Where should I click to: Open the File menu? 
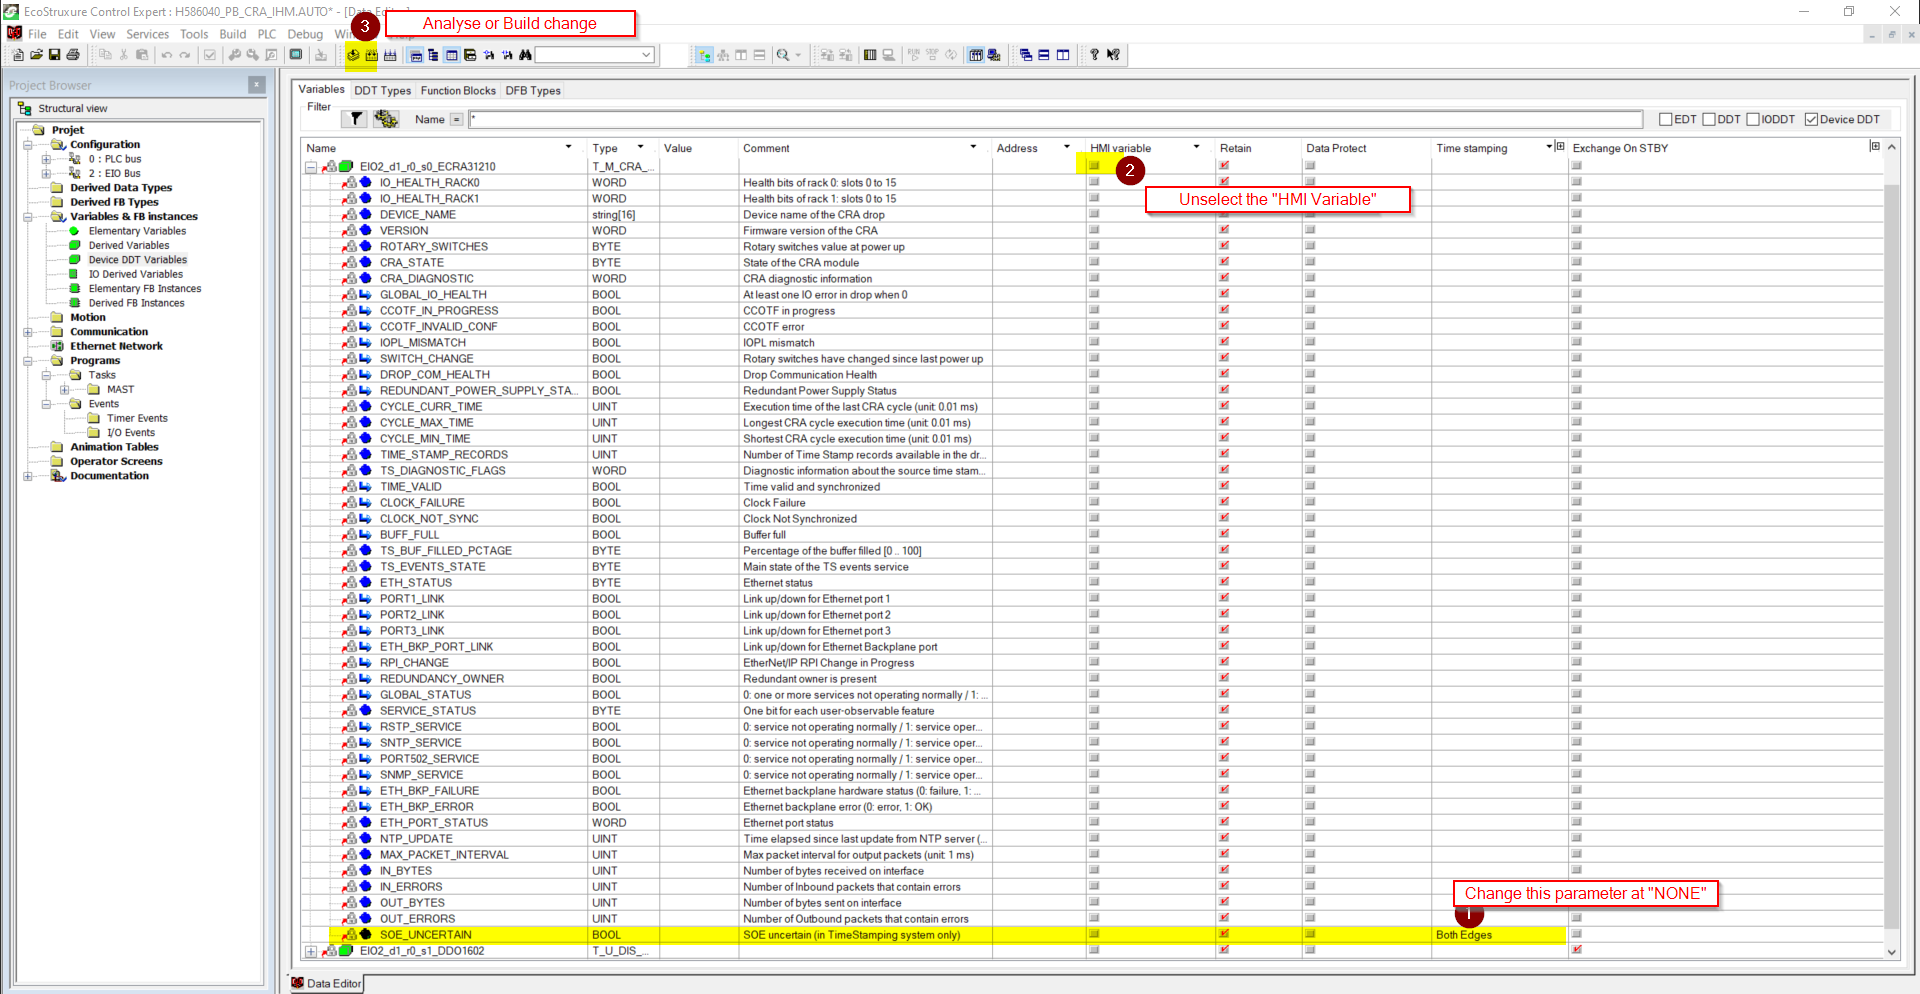click(x=37, y=34)
